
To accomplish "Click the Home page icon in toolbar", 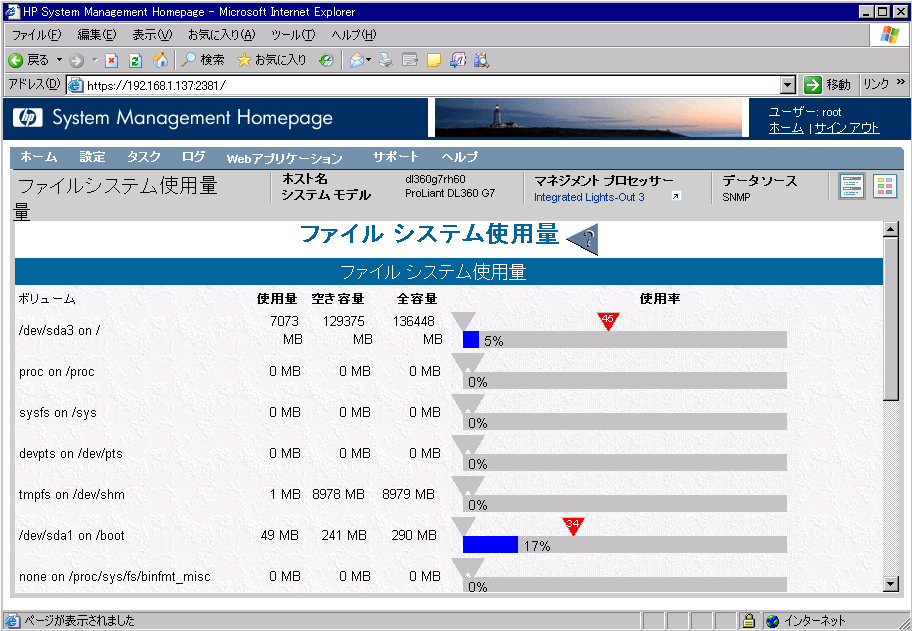I will [160, 60].
